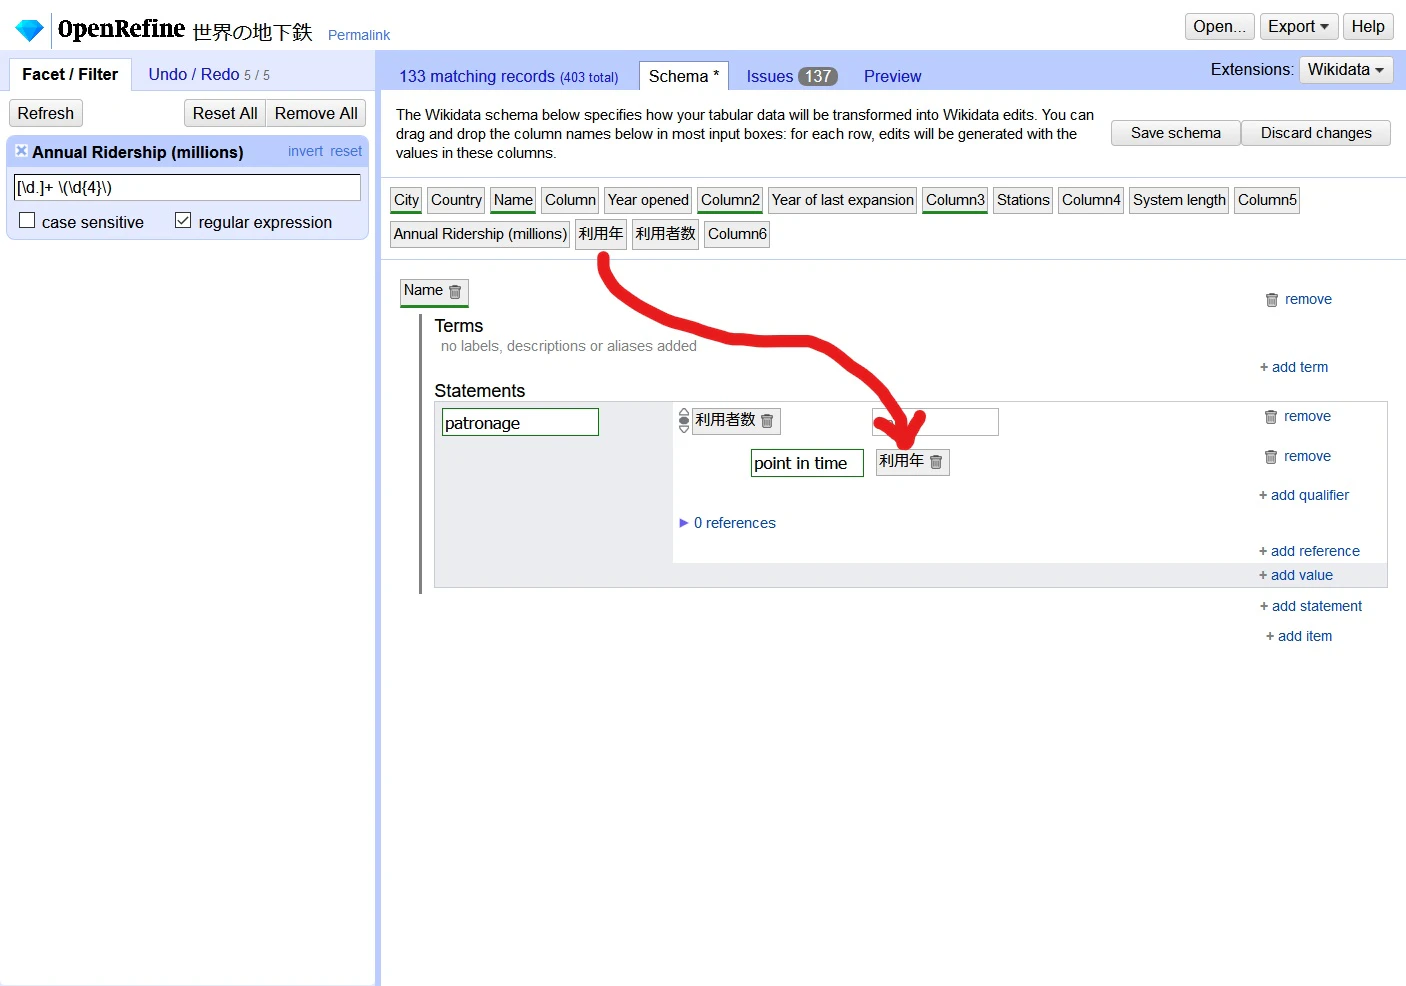
Task: Open the Permalink link
Action: click(x=359, y=35)
